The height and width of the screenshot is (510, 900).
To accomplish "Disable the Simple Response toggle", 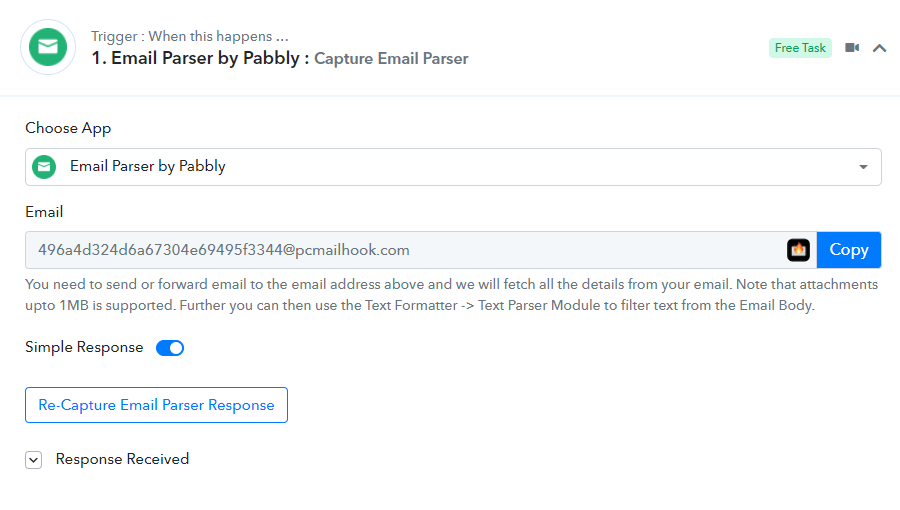I will (x=170, y=348).
